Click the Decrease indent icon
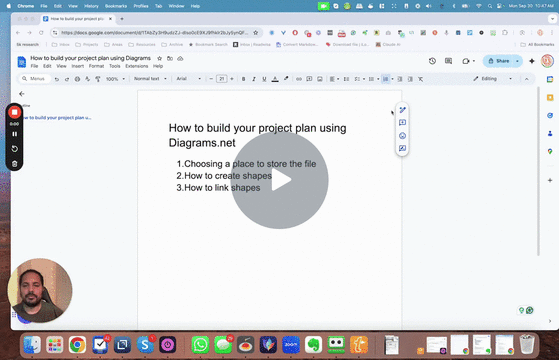 click(400, 79)
